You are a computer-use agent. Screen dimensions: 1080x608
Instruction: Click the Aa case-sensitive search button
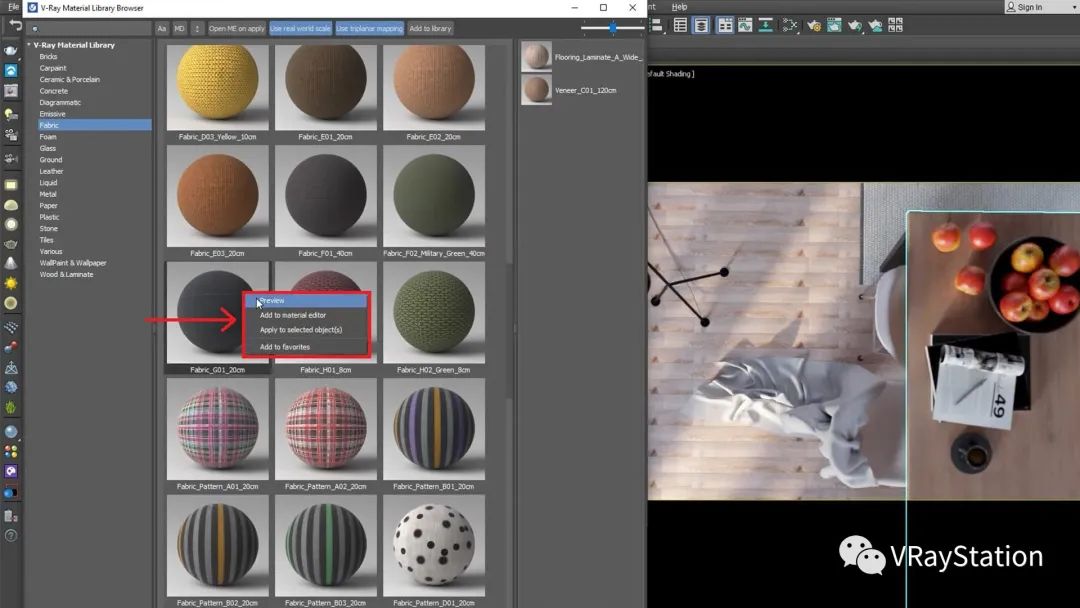162,28
